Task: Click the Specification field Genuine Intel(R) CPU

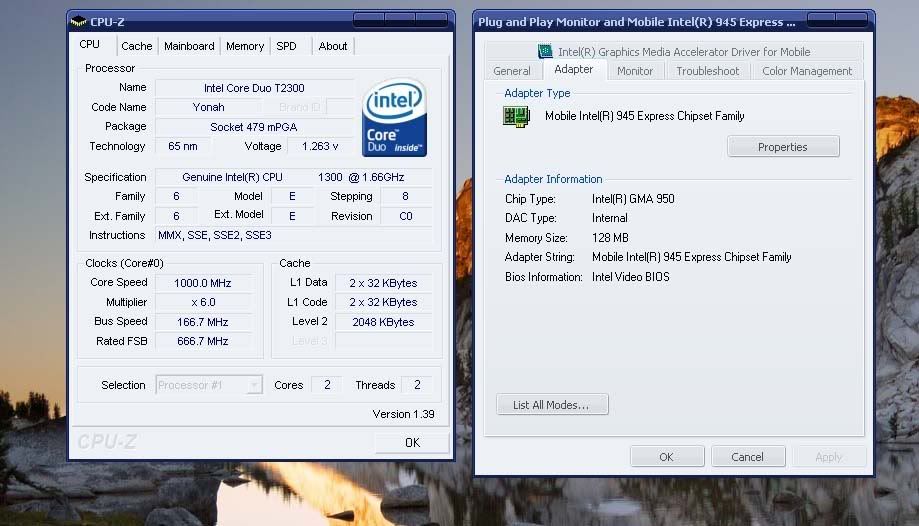Action: pos(293,177)
